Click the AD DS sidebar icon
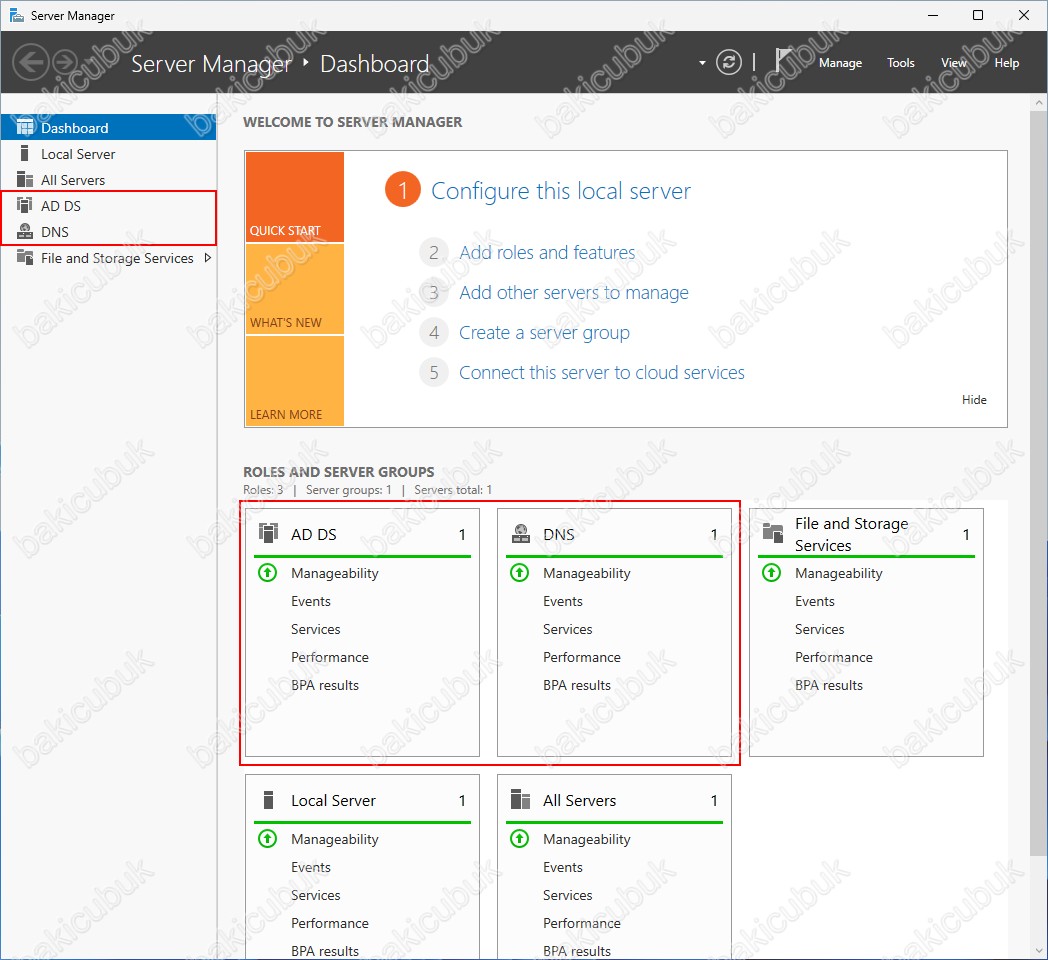 coord(25,205)
